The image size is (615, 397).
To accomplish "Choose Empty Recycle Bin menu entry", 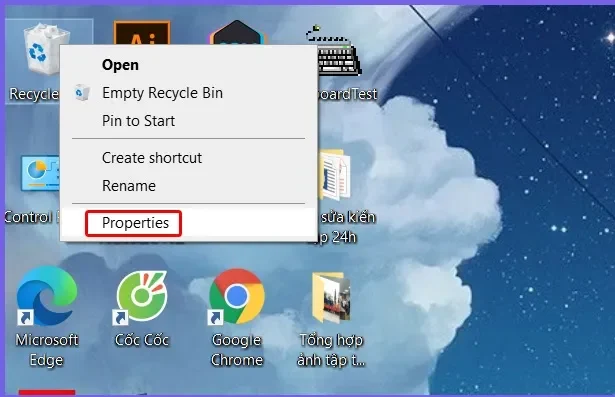I will click(162, 93).
